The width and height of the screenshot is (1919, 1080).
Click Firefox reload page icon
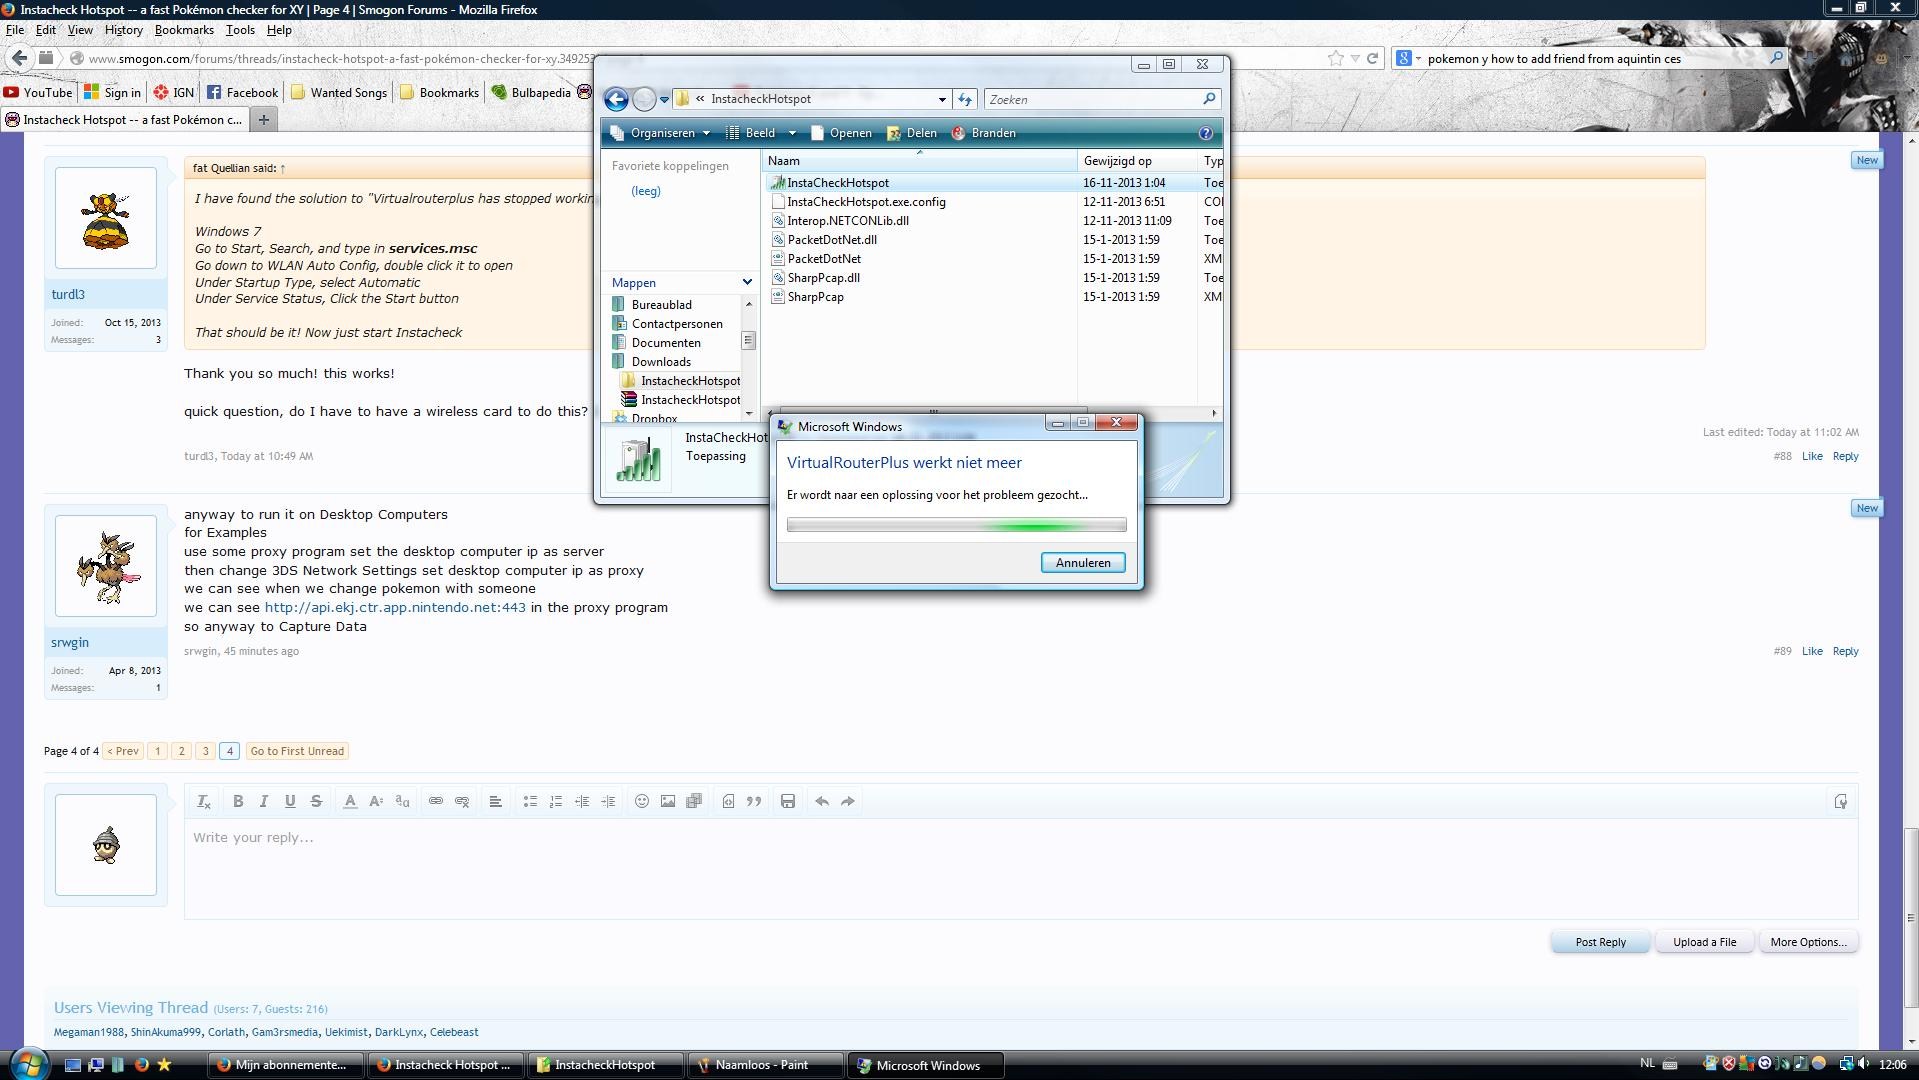pyautogui.click(x=1373, y=58)
